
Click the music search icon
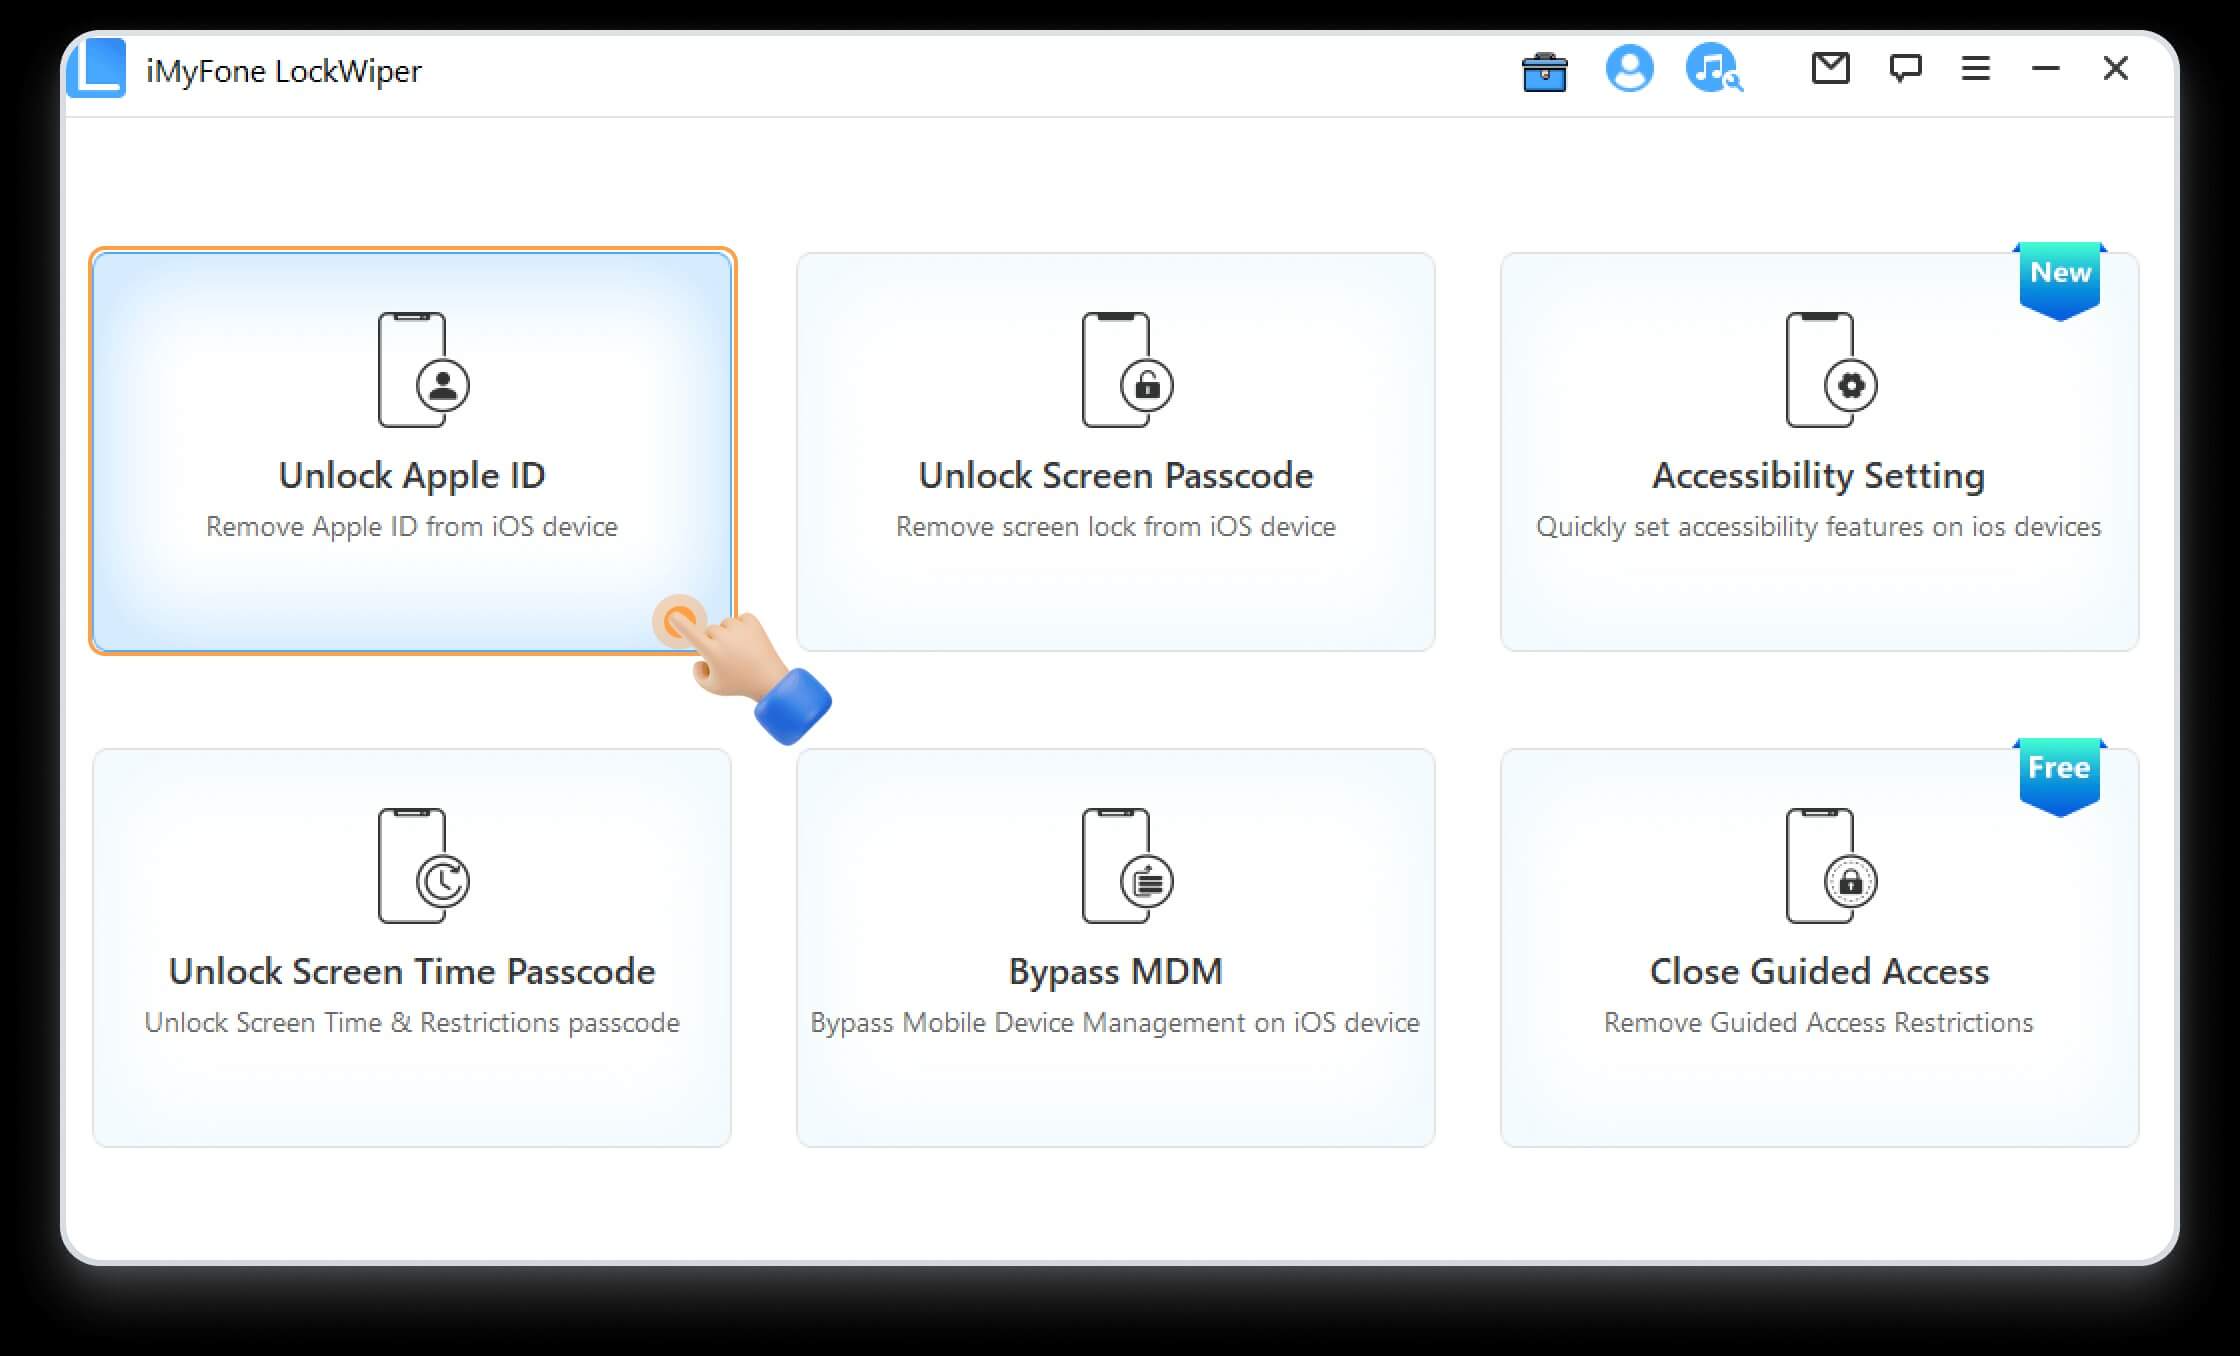1714,69
